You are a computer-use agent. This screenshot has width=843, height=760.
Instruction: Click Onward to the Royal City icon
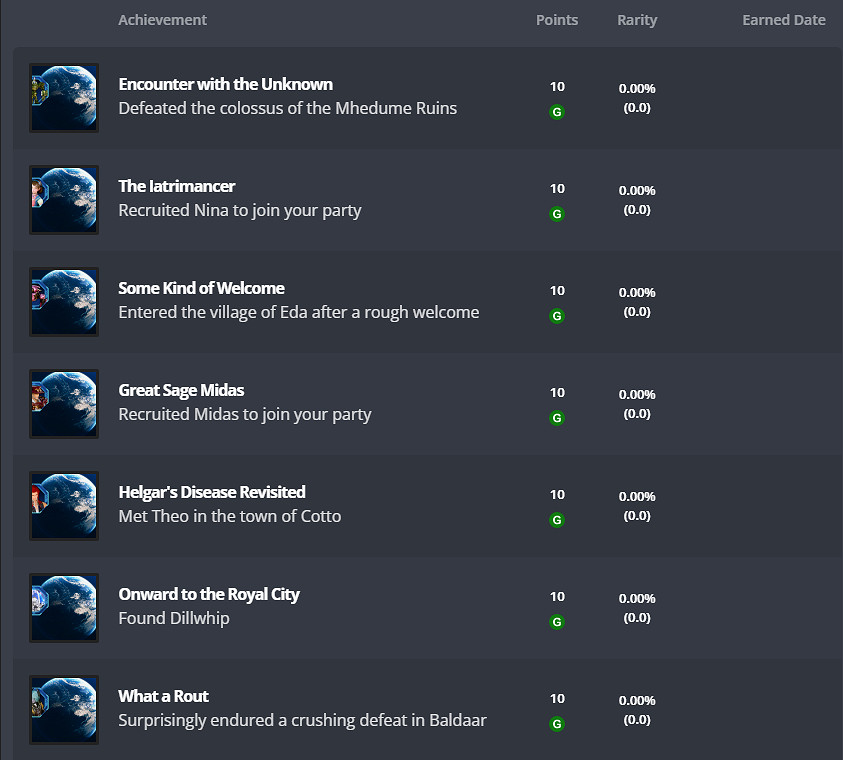point(64,608)
